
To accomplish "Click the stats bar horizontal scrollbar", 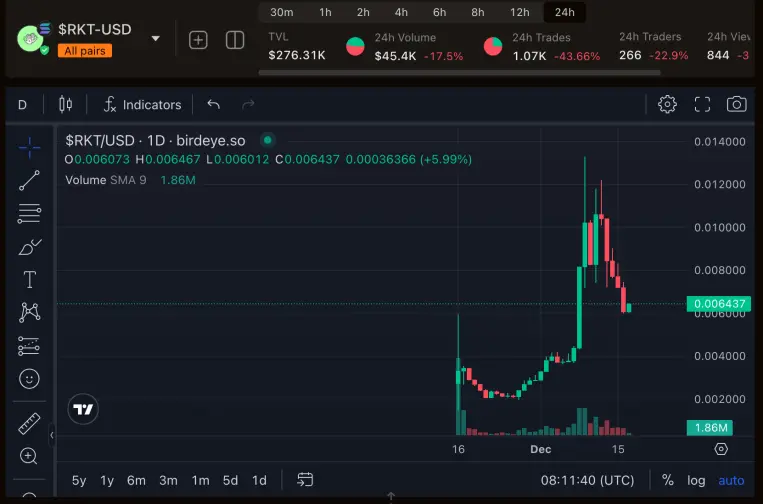I will tap(459, 73).
